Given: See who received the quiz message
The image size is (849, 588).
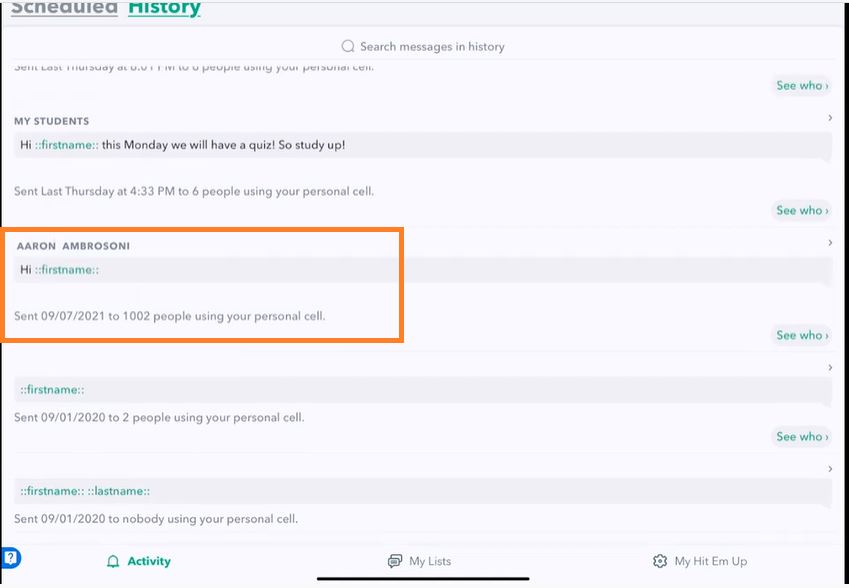Looking at the screenshot, I should click(801, 210).
